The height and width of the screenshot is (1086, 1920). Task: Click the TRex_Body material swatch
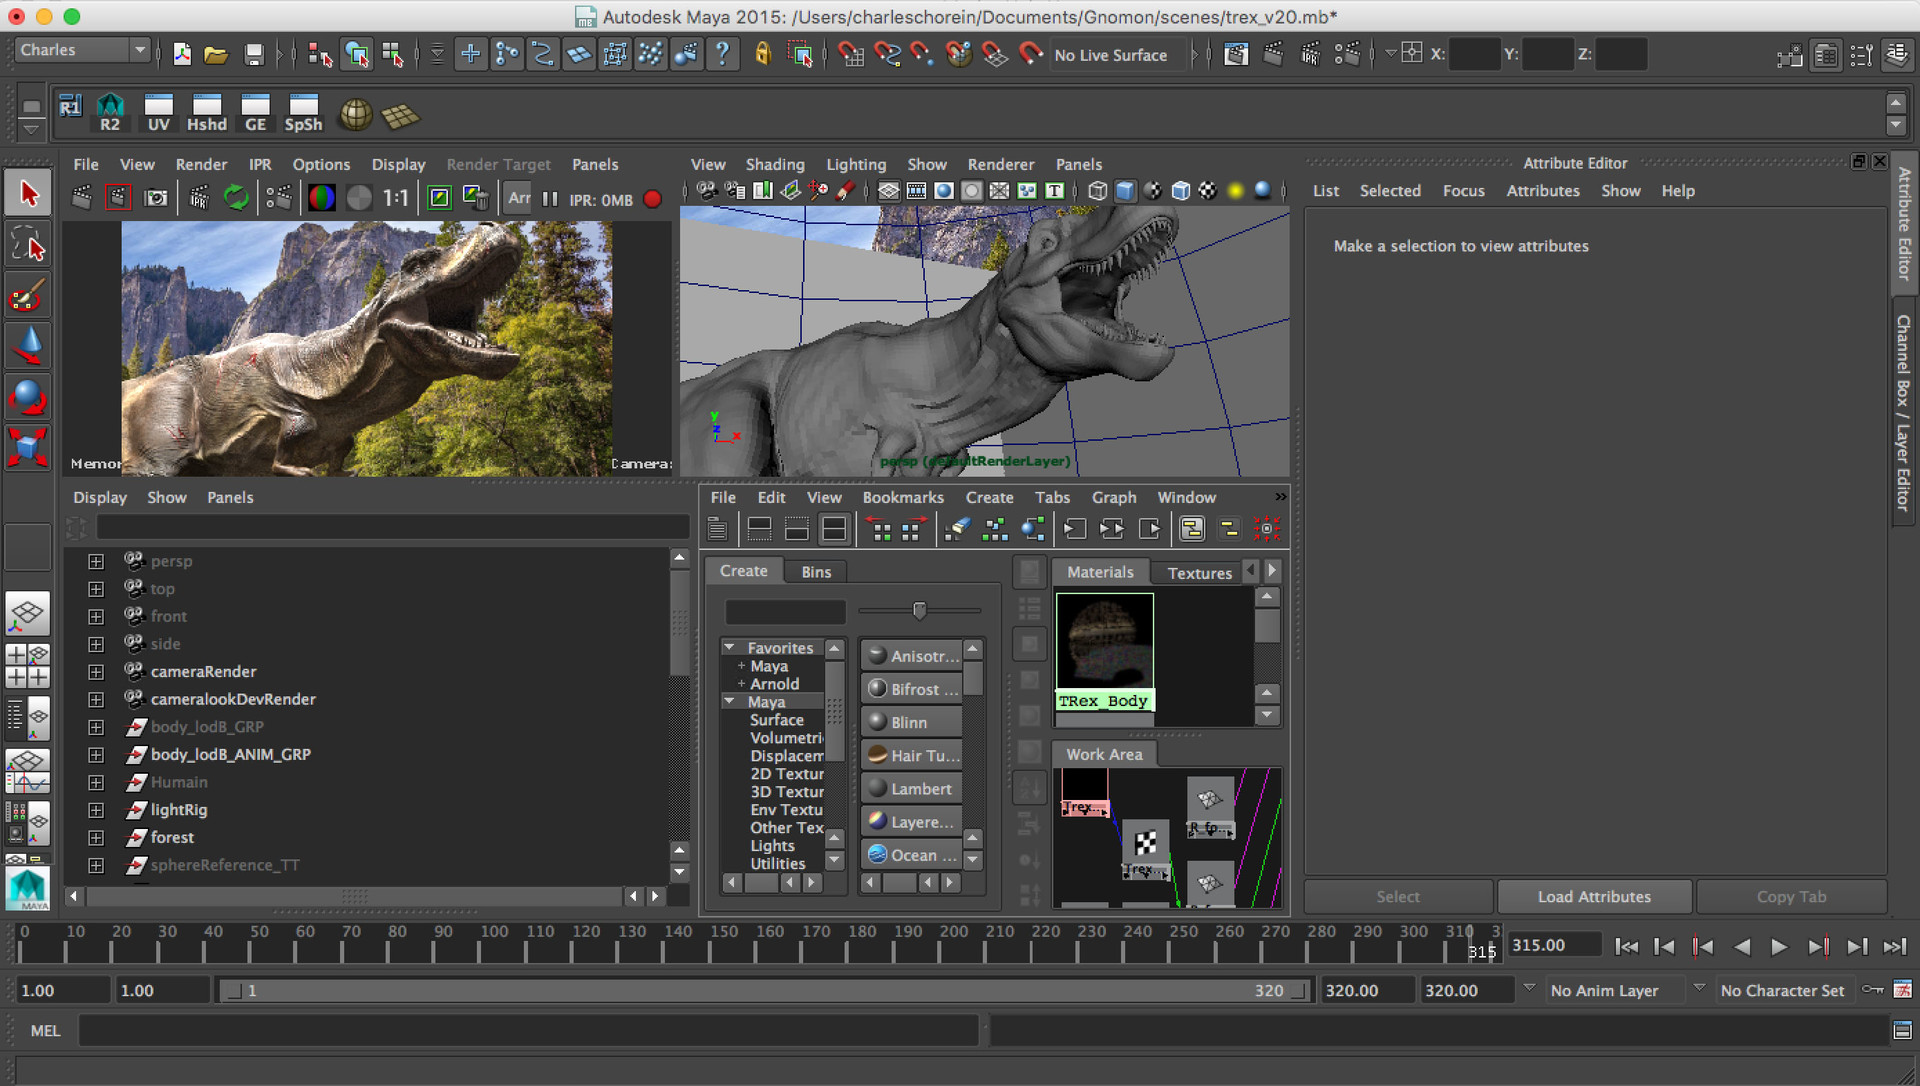pyautogui.click(x=1105, y=640)
